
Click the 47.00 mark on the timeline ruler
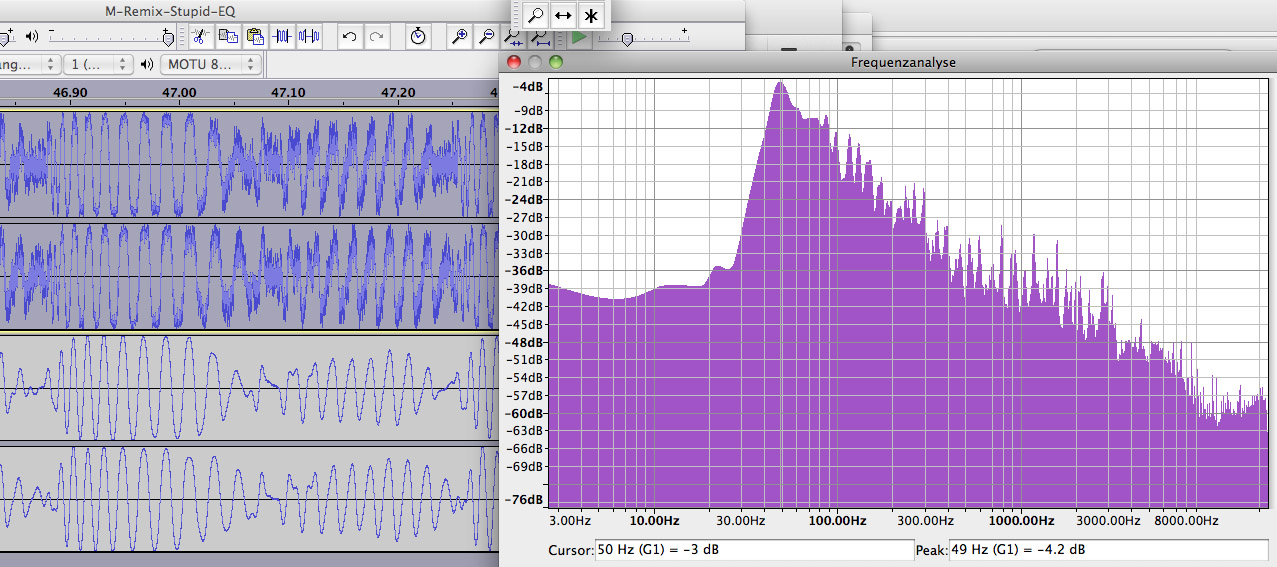[x=179, y=92]
